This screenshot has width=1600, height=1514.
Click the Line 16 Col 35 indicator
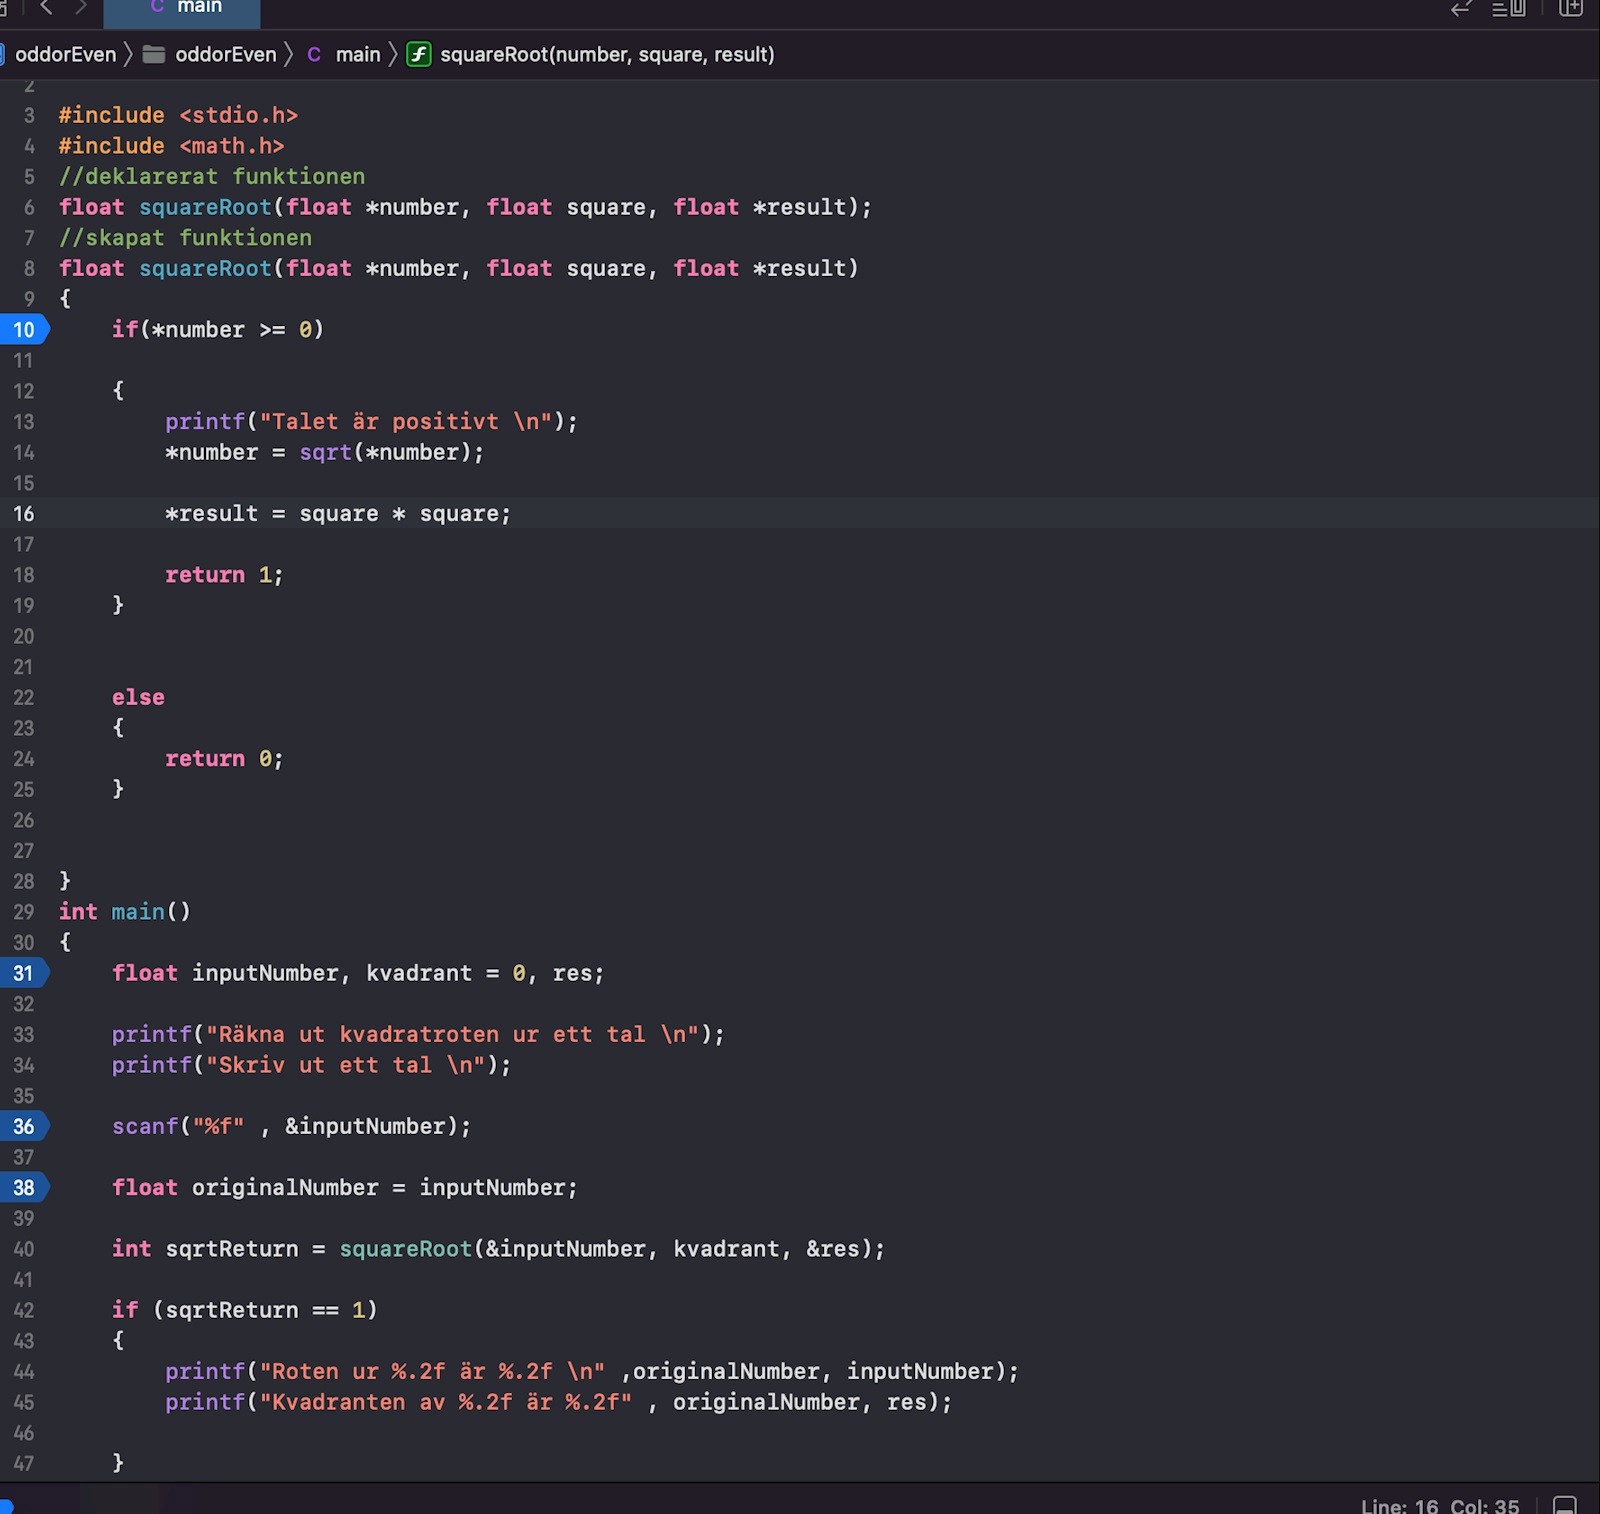click(x=1439, y=1505)
